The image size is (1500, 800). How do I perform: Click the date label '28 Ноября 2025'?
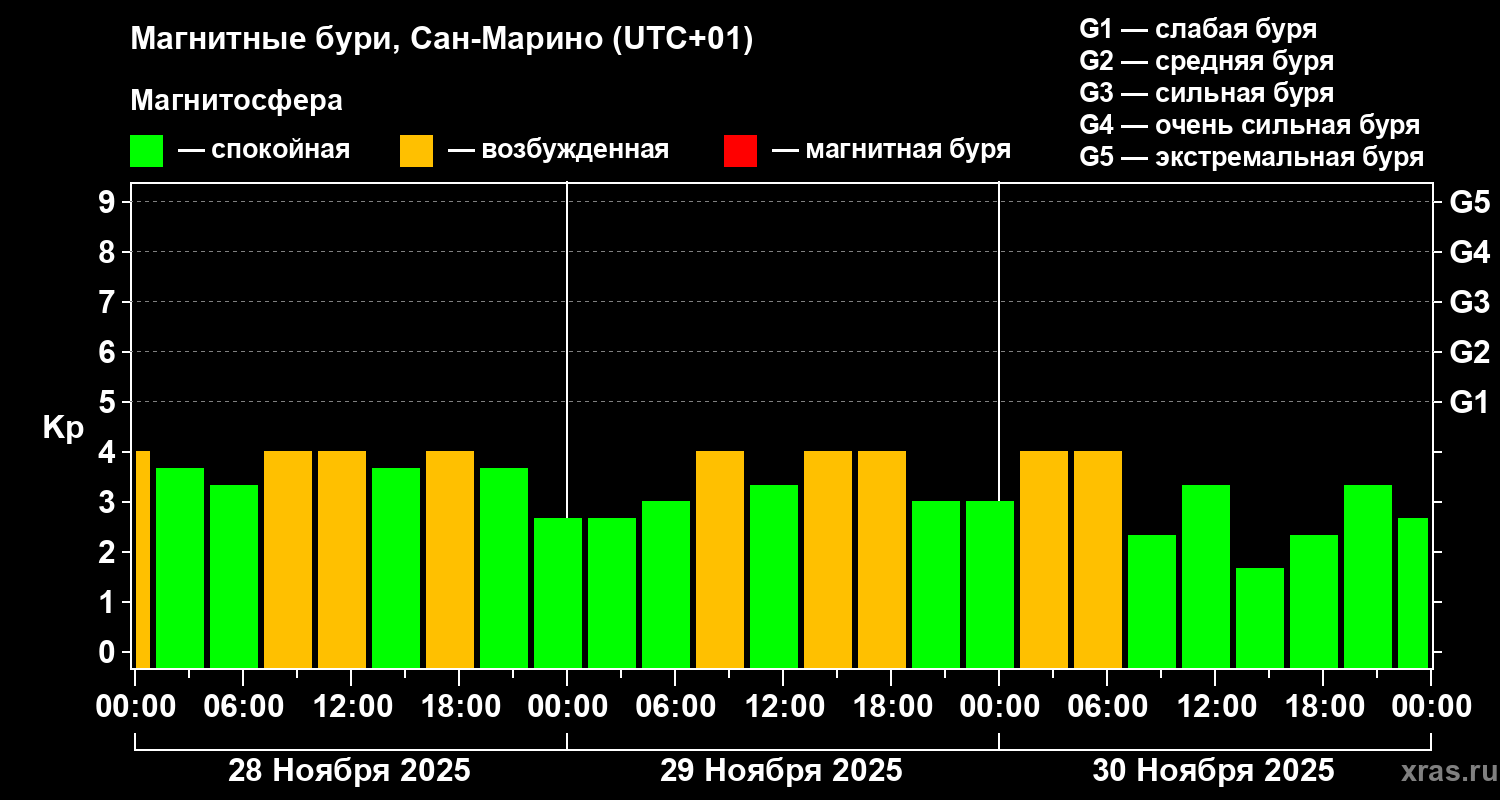click(x=349, y=771)
